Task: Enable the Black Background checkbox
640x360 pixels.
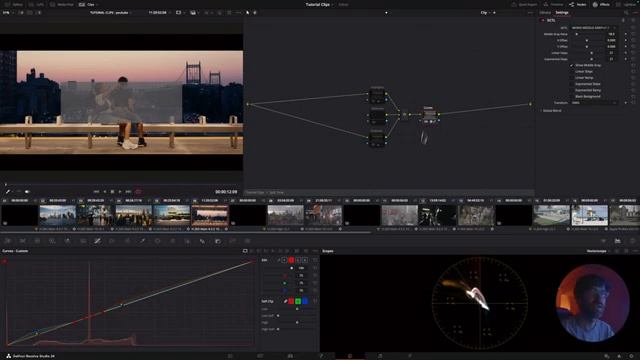Action: [x=572, y=96]
